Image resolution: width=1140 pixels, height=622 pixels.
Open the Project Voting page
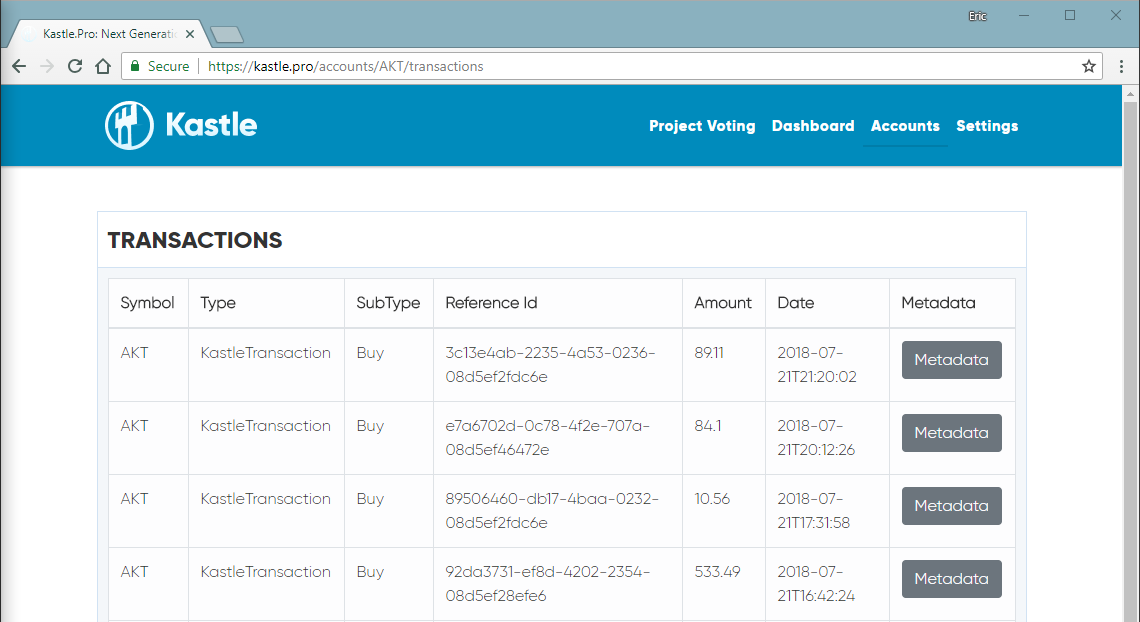[x=702, y=126]
